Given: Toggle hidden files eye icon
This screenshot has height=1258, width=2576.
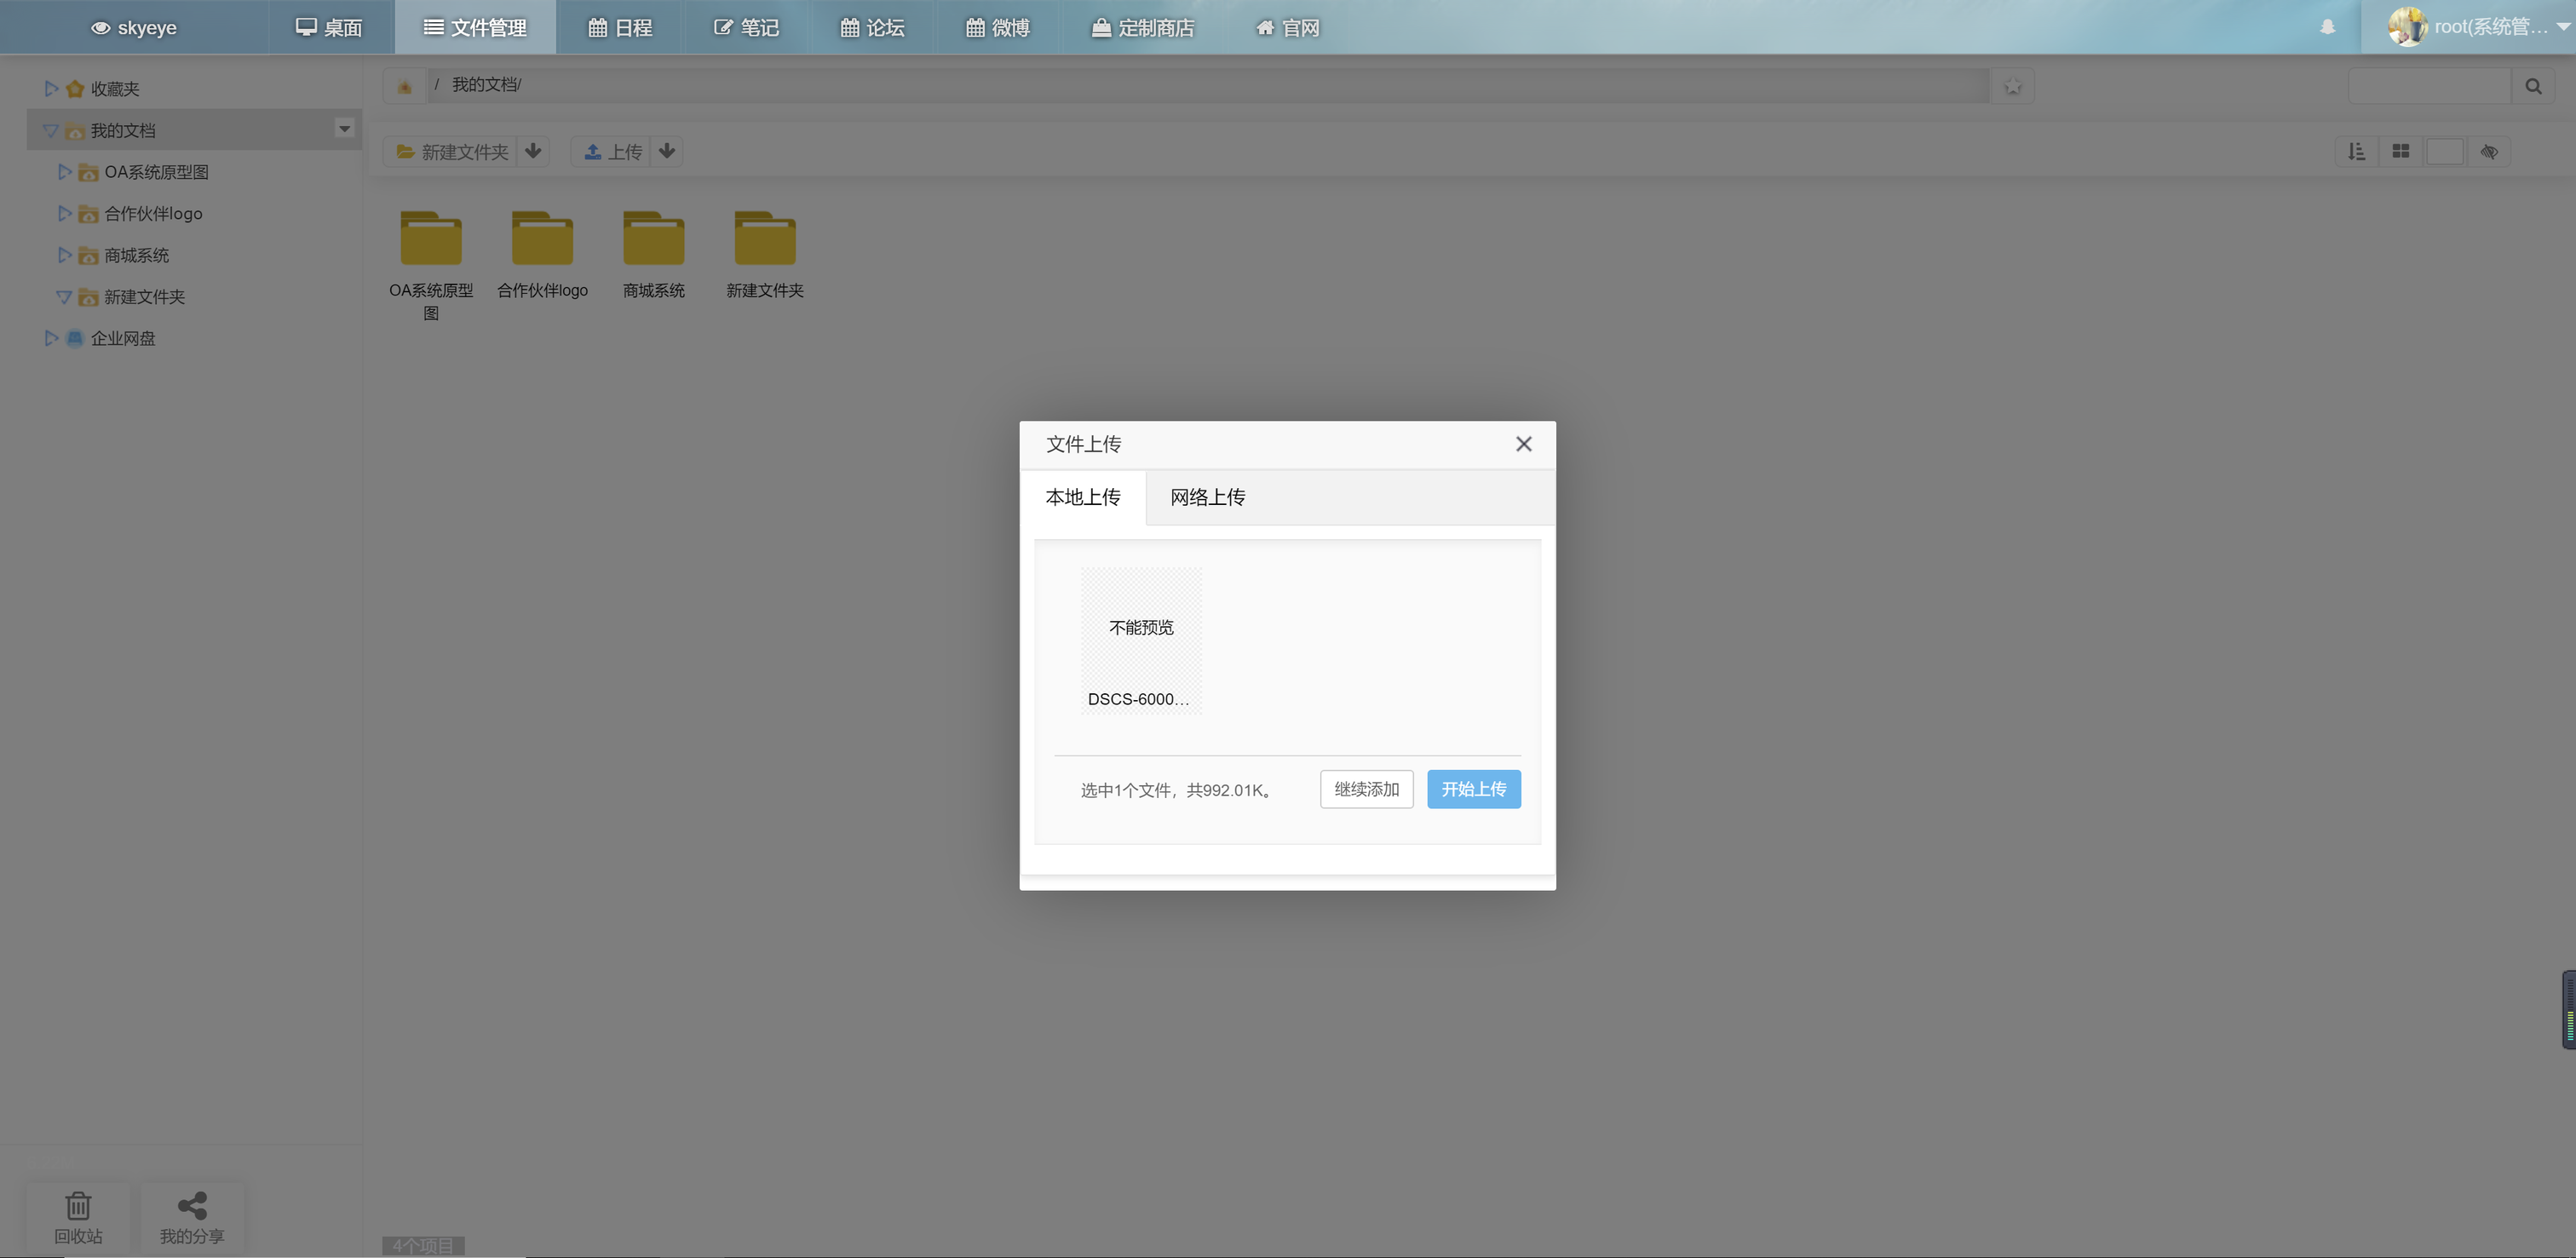Looking at the screenshot, I should click(2489, 151).
